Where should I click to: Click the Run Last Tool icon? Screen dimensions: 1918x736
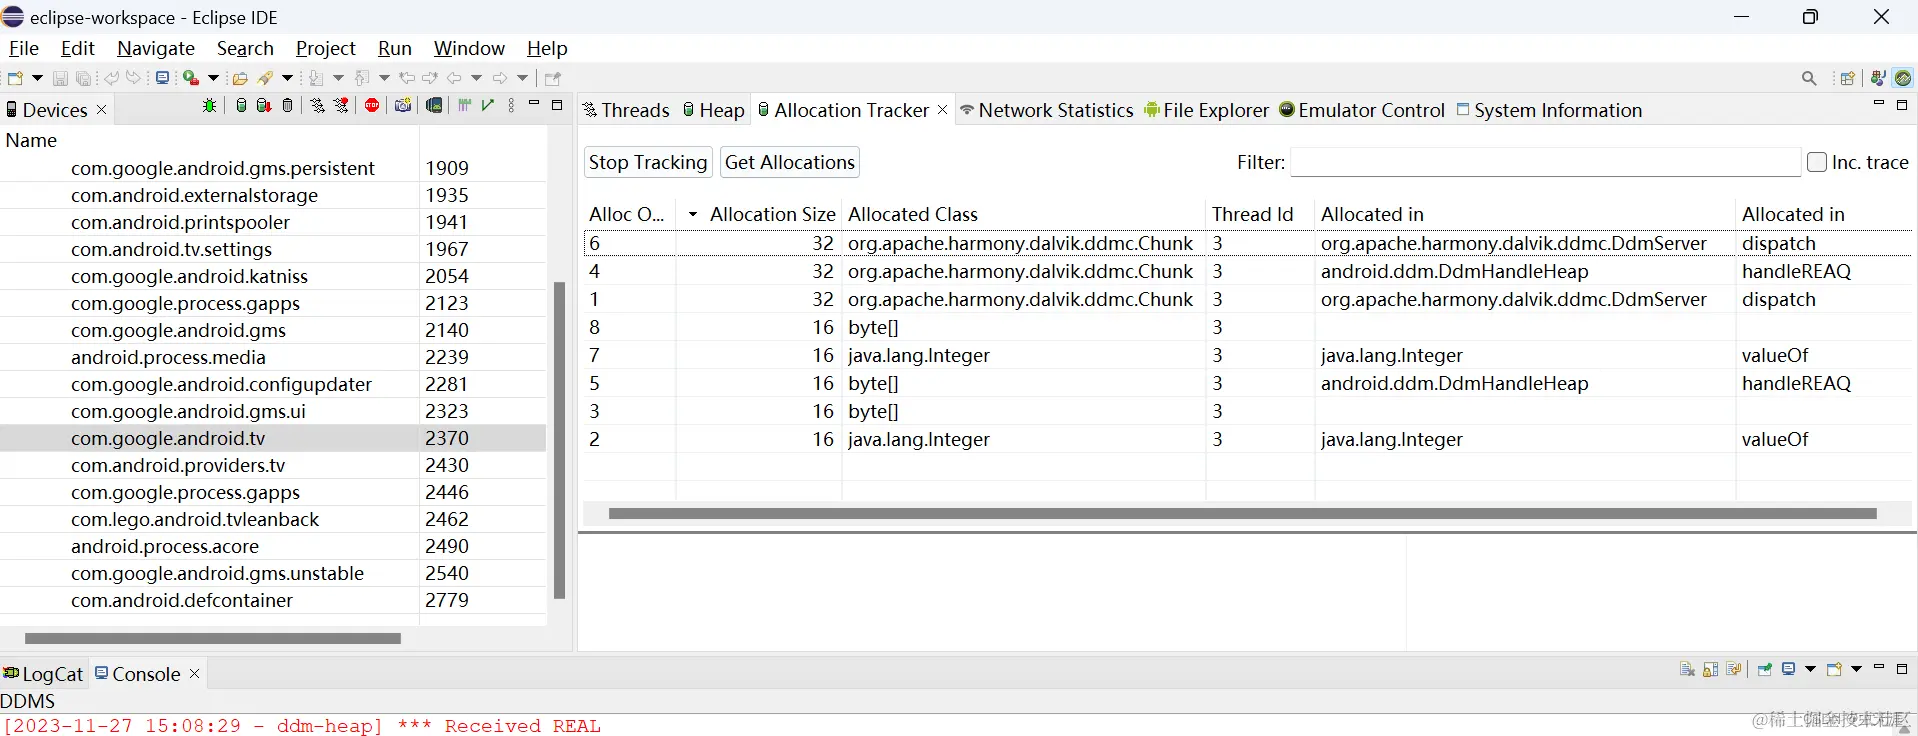point(191,78)
